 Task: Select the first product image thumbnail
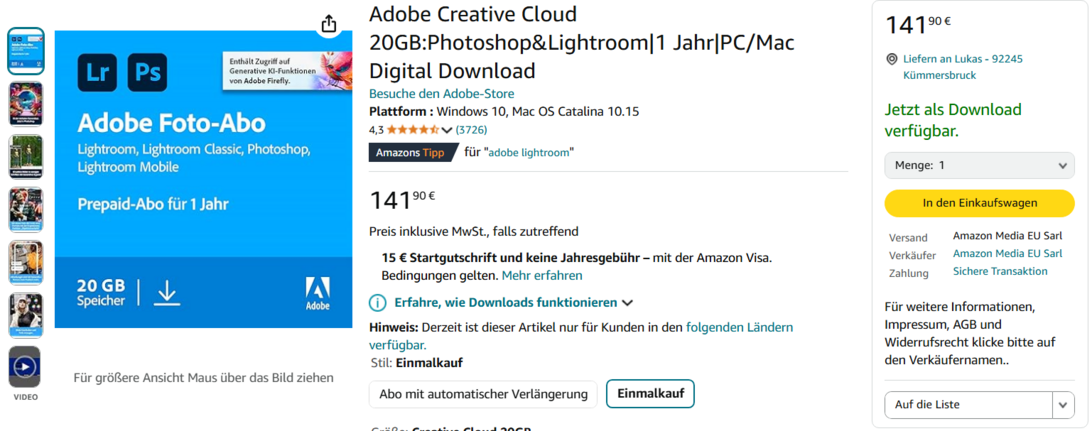point(25,51)
